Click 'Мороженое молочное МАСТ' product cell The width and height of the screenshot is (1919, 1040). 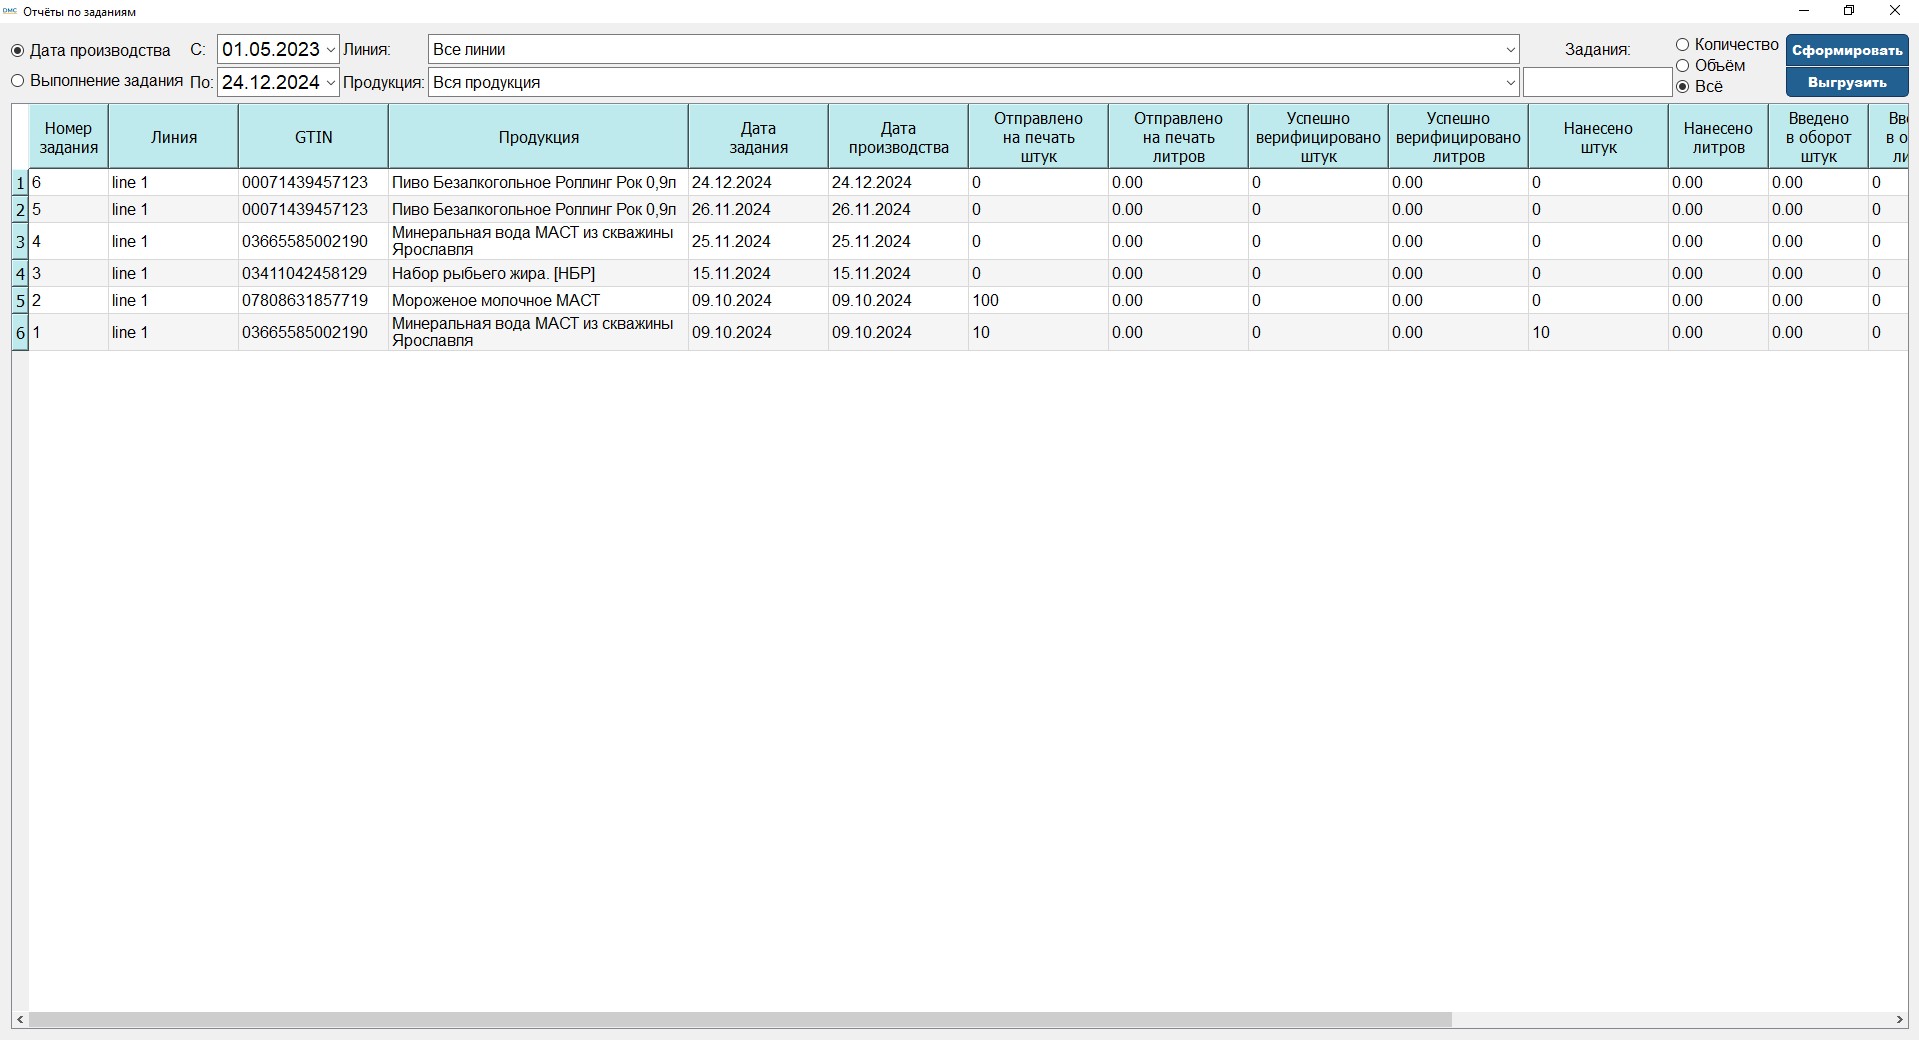point(538,300)
